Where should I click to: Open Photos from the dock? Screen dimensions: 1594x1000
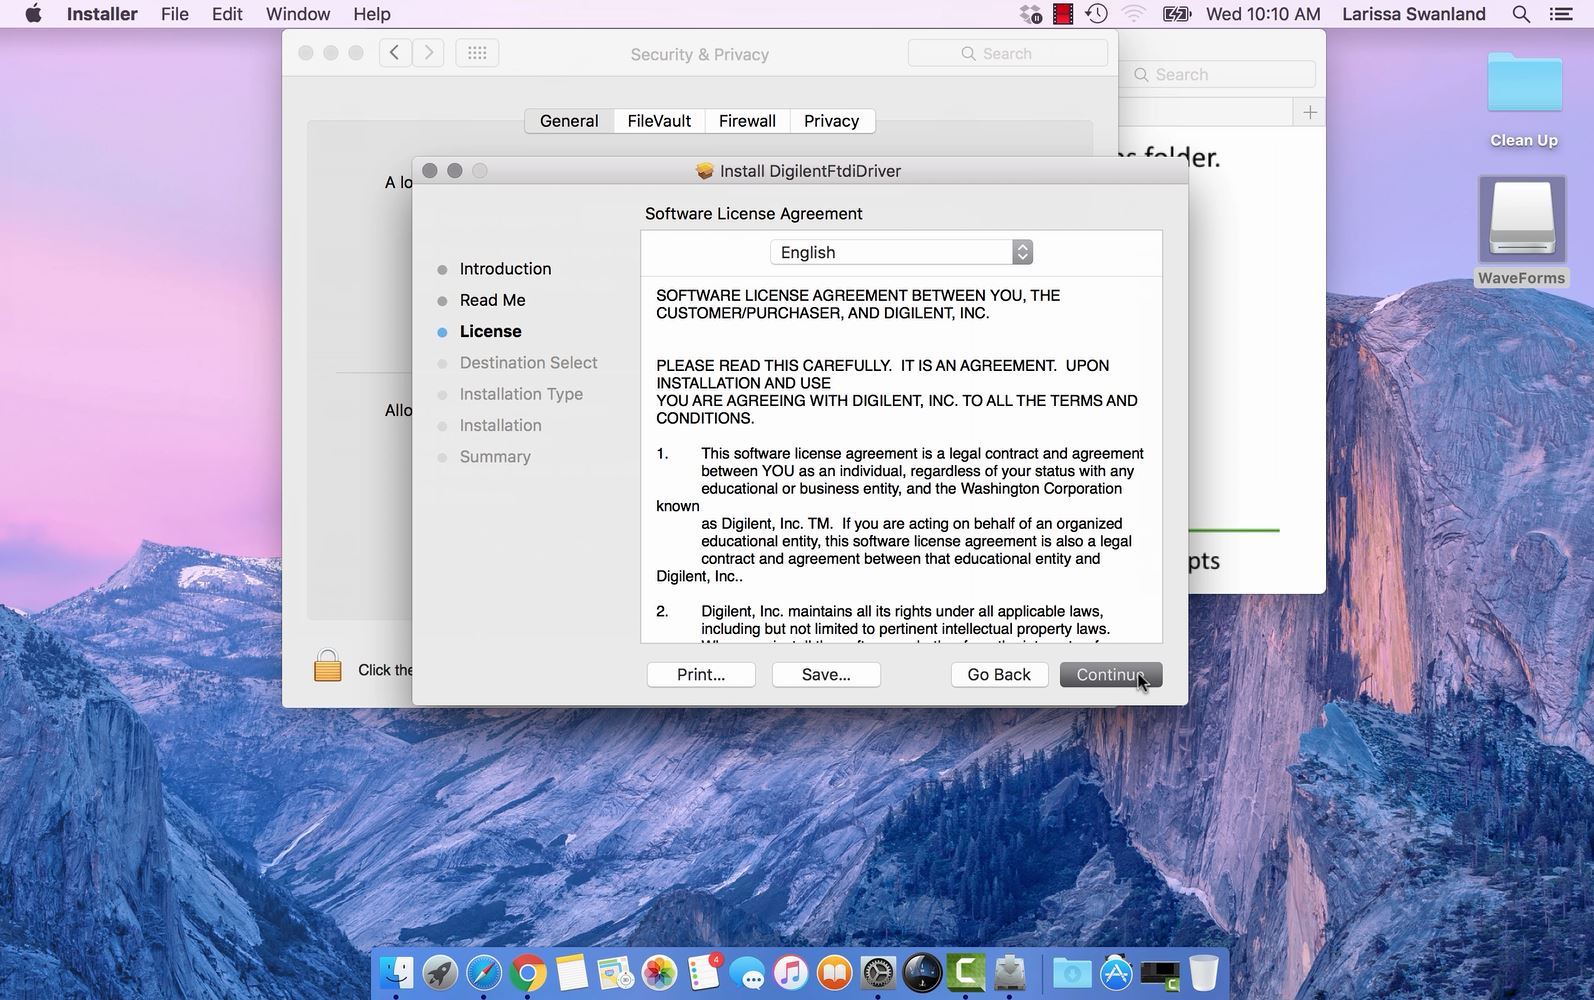(659, 972)
